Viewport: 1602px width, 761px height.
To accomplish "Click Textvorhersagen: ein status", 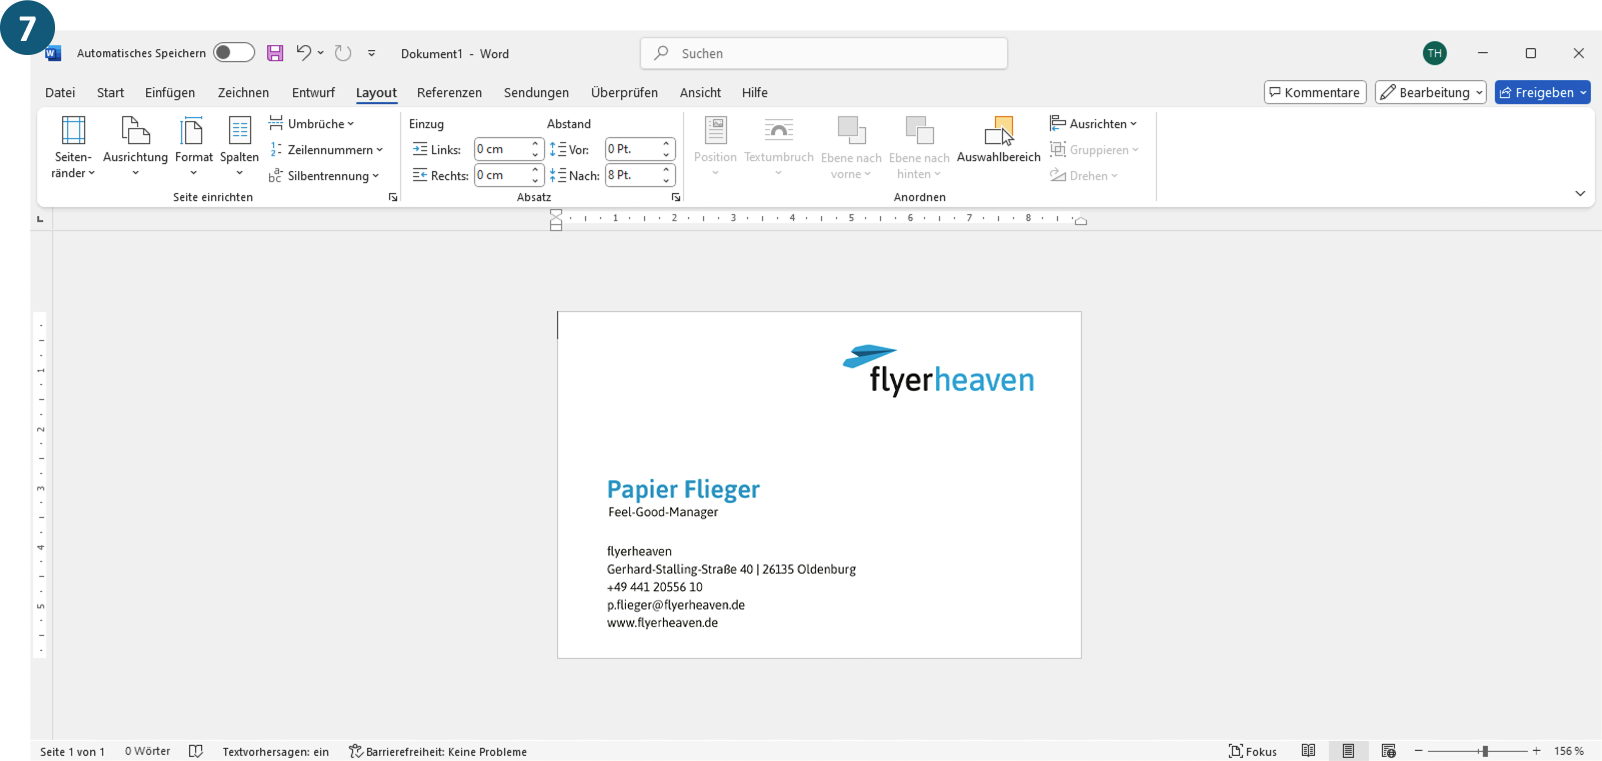I will [x=275, y=752].
